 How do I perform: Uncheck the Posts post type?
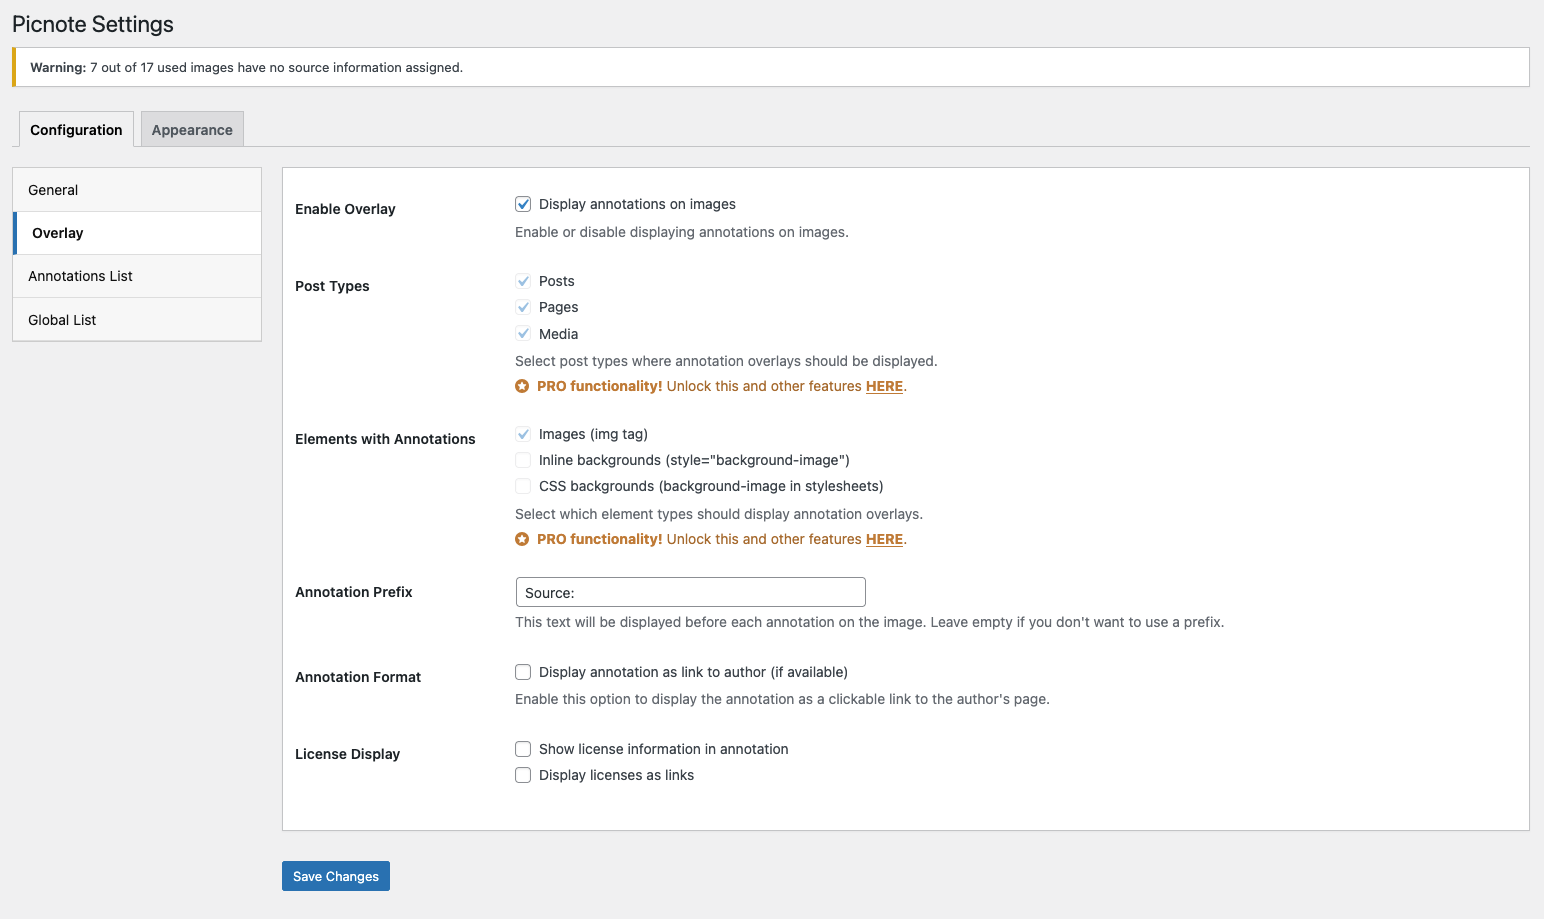523,281
